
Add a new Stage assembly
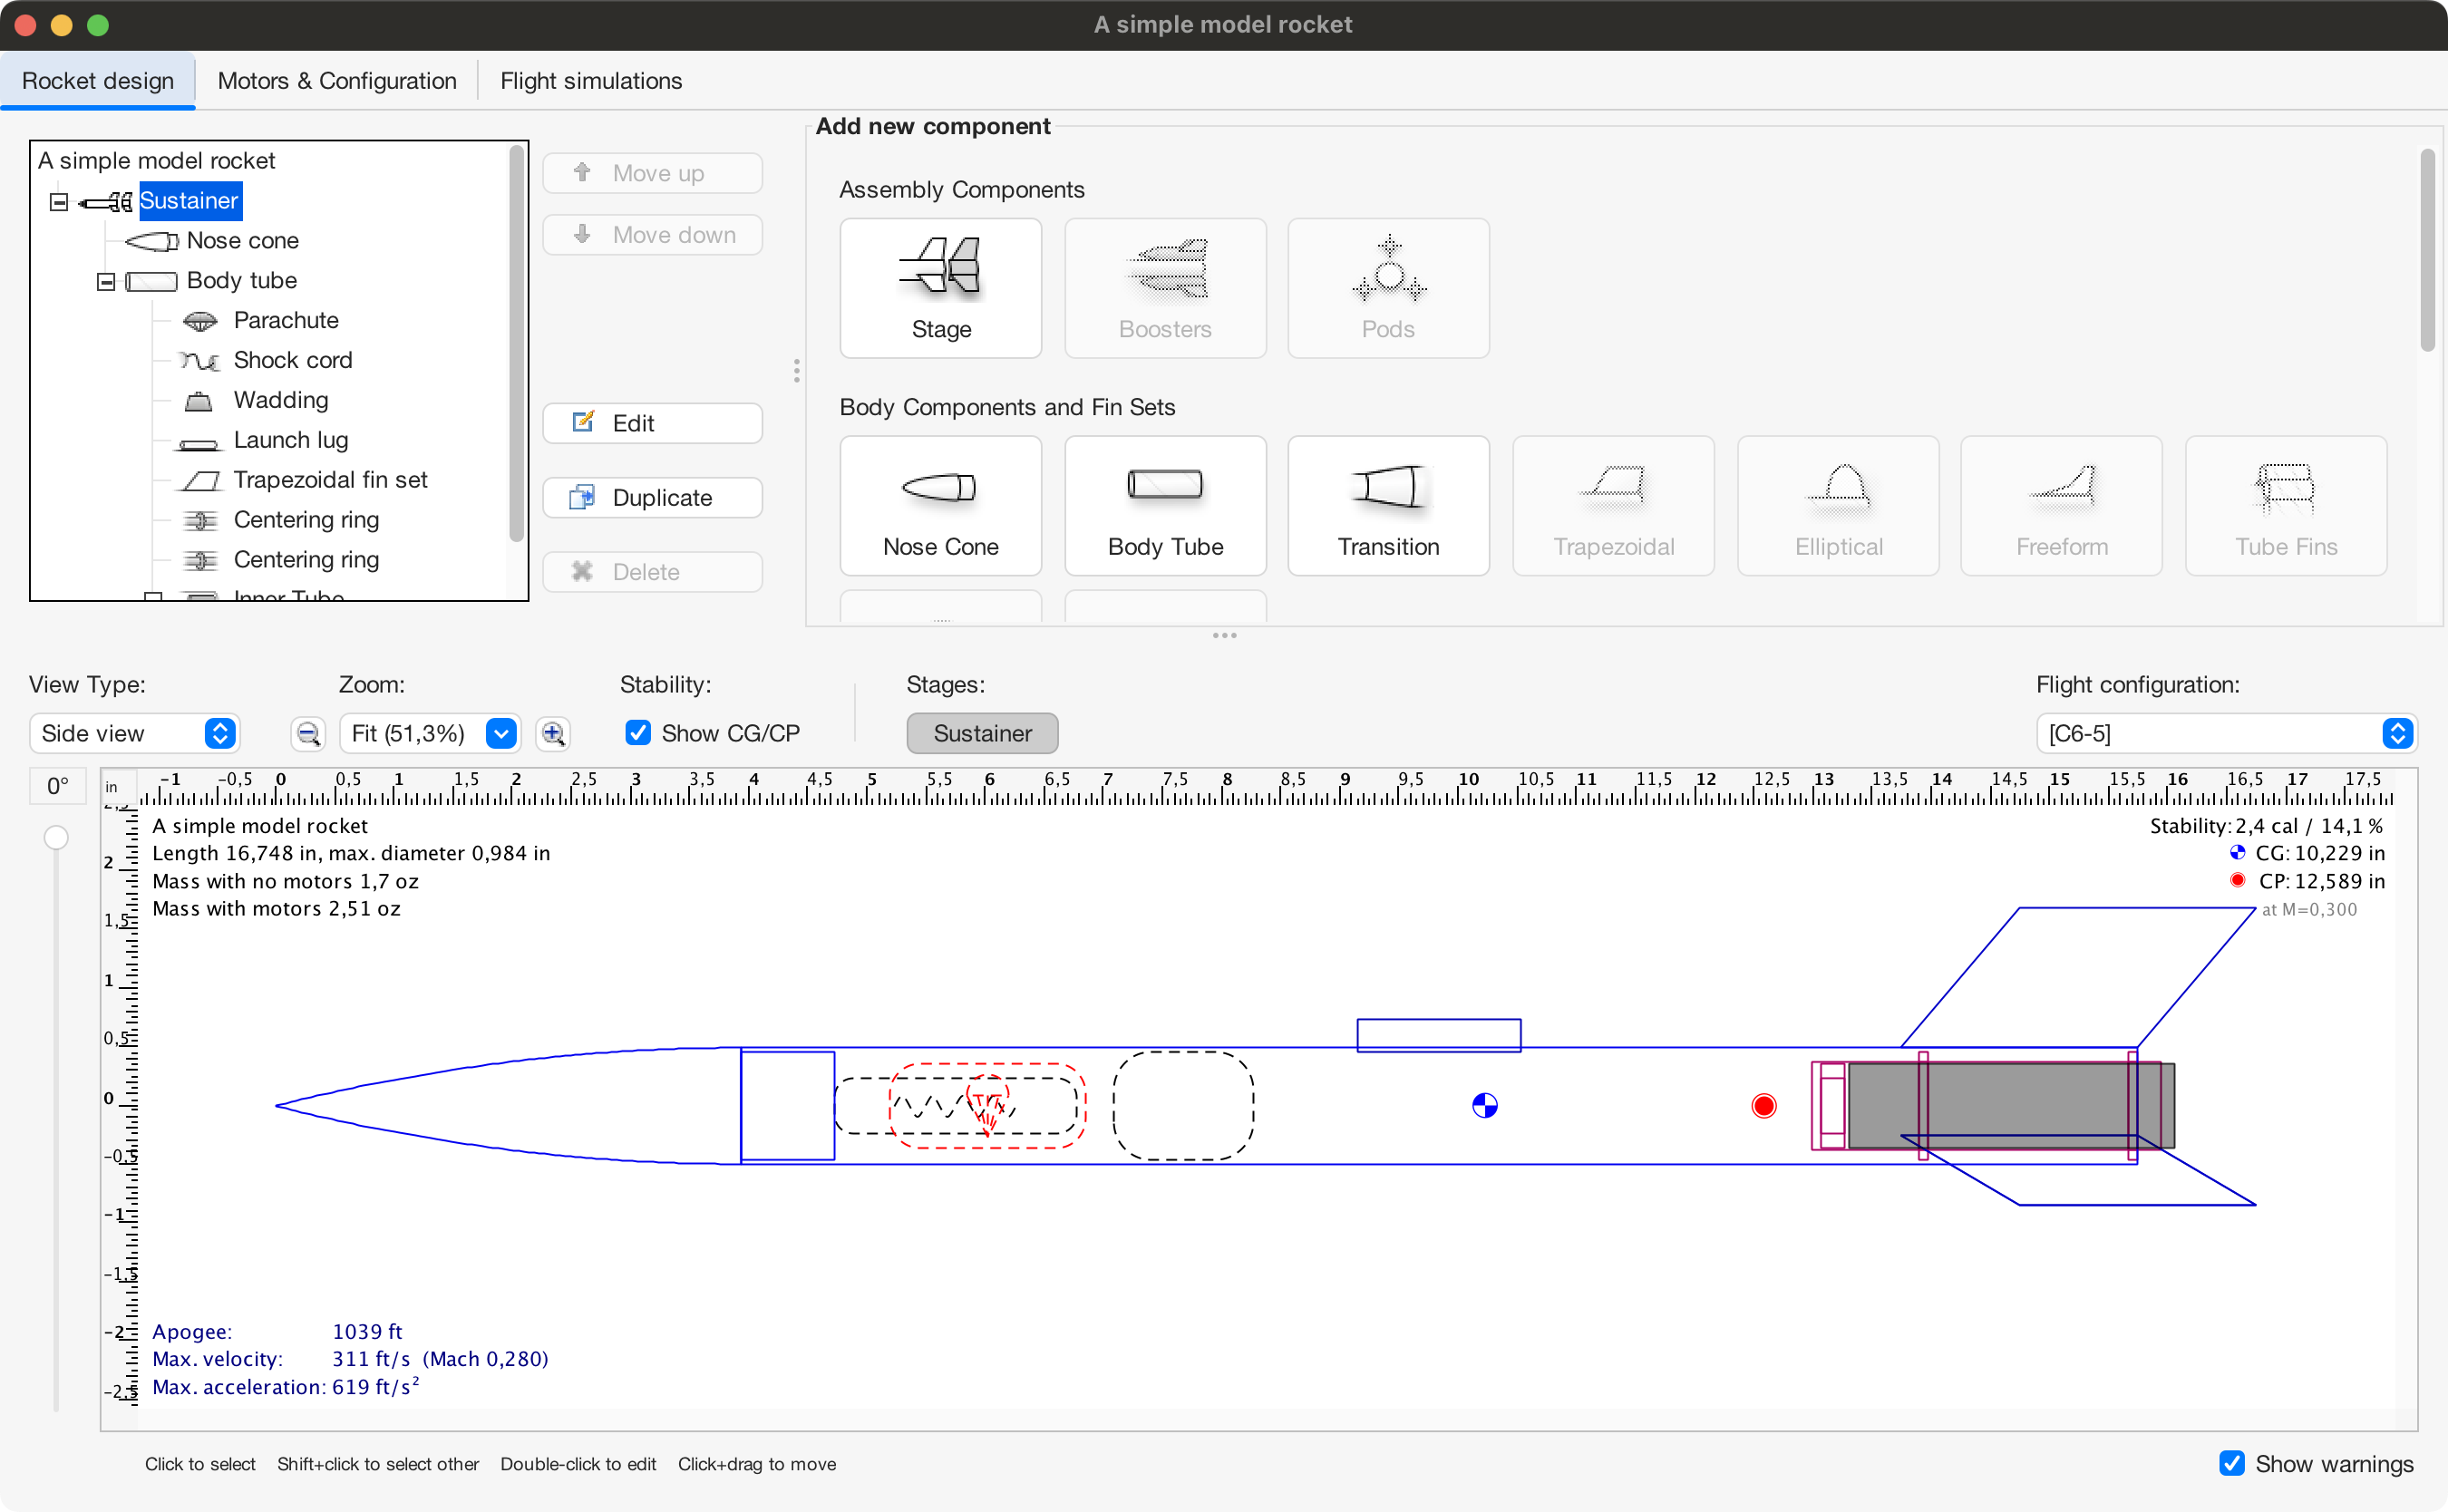(940, 288)
